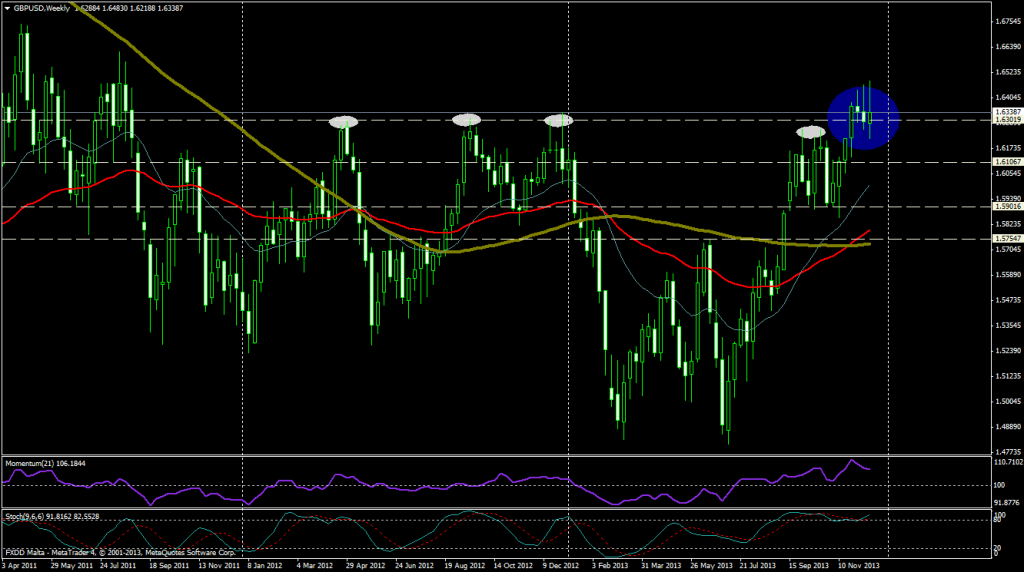Select the white ellipse near 15 Sep 2013
This screenshot has width=1024, height=572.
(x=811, y=132)
